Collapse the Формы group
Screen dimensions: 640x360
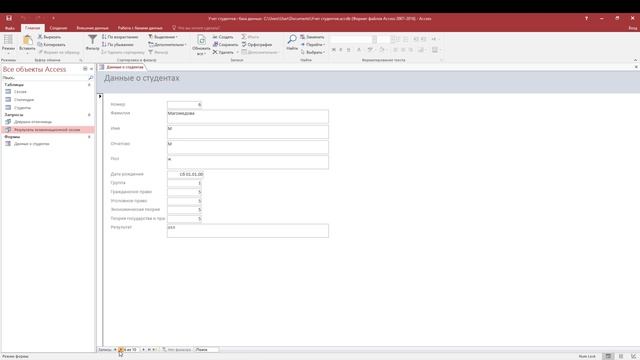pos(89,137)
